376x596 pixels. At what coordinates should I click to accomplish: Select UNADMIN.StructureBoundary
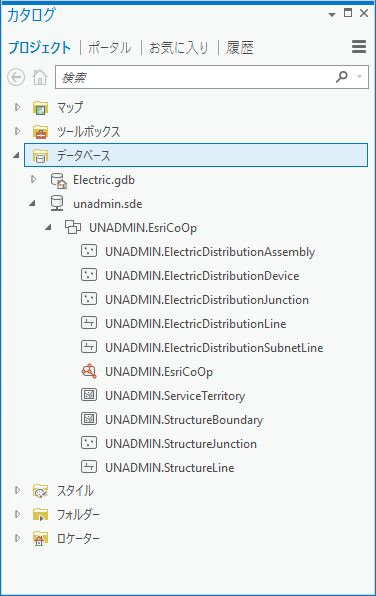pyautogui.click(x=184, y=420)
